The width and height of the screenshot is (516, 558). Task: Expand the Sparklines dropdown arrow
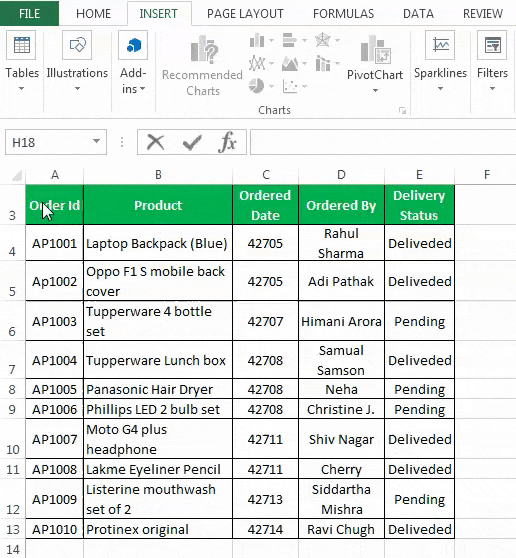pos(440,88)
